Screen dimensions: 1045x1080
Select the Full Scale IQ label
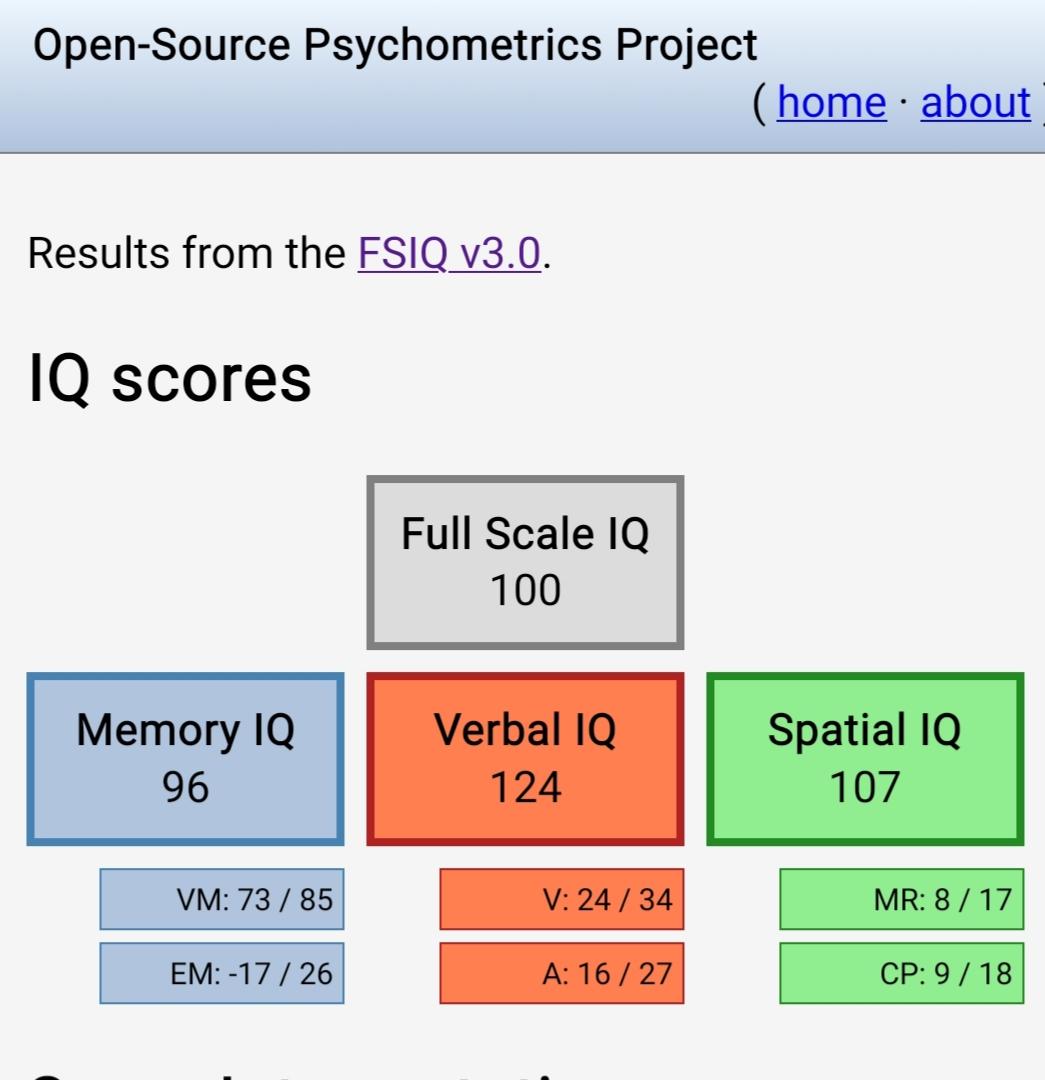(x=525, y=533)
